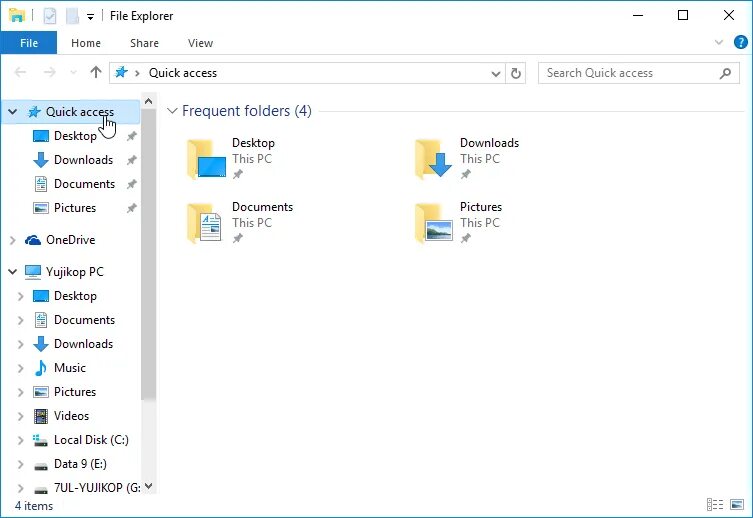Click pin icon next to sidebar Pictures
This screenshot has width=753, height=518.
click(x=132, y=208)
